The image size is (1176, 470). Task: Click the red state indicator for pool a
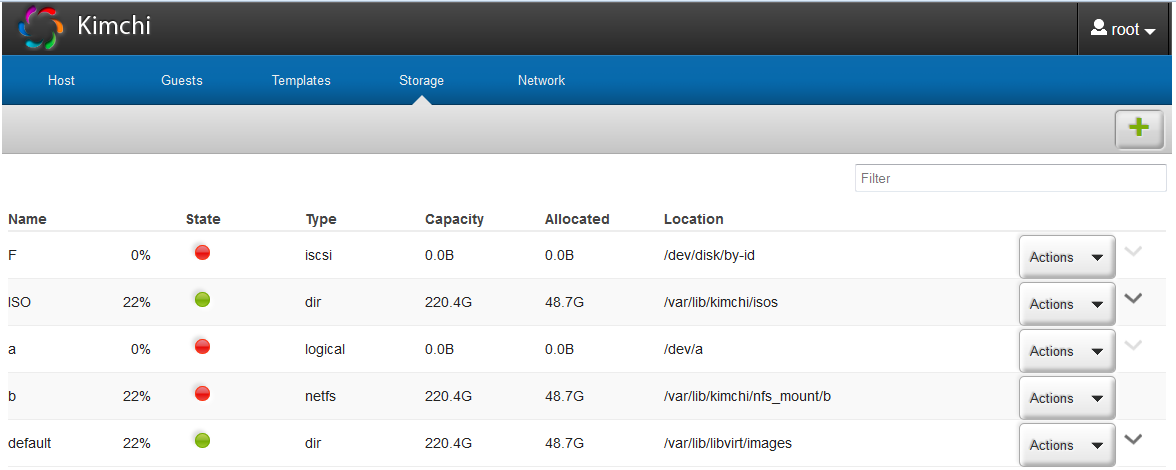(202, 347)
